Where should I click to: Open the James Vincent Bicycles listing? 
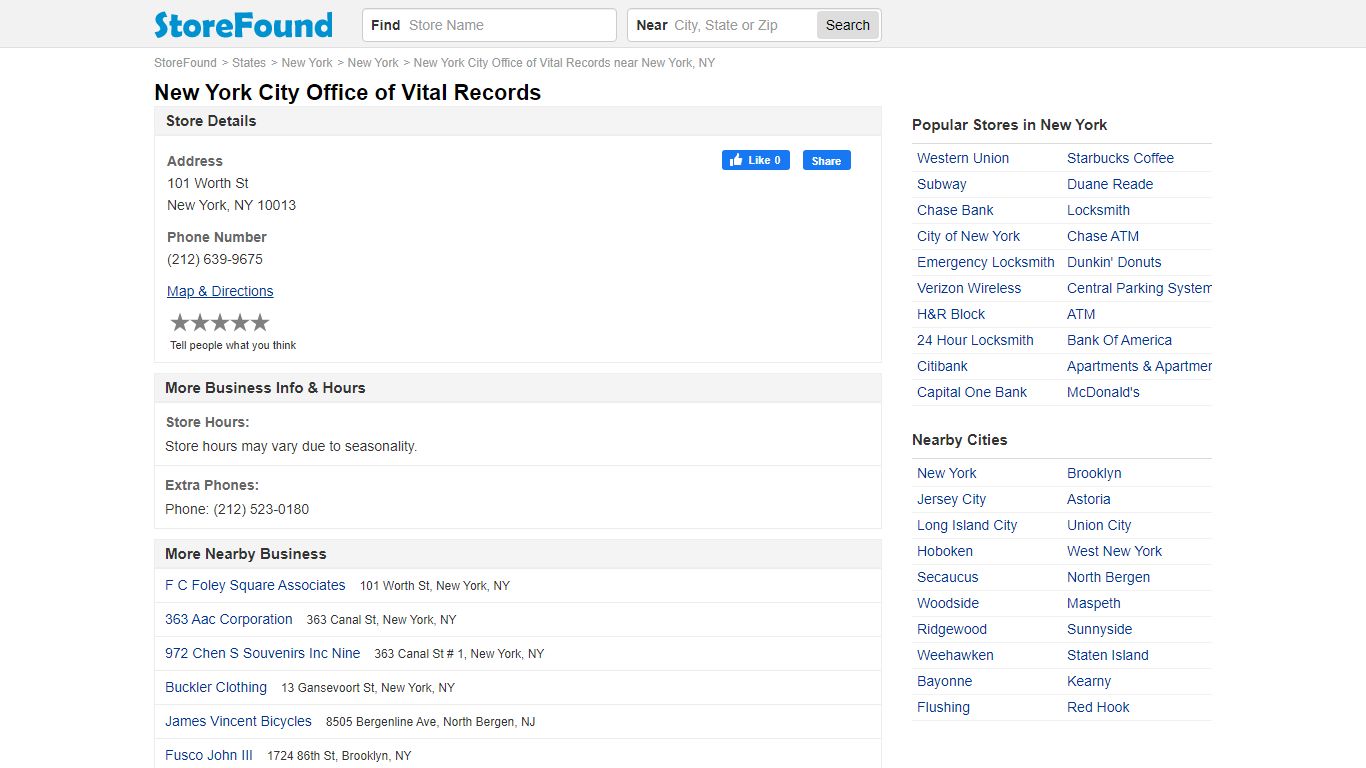pyautogui.click(x=238, y=721)
